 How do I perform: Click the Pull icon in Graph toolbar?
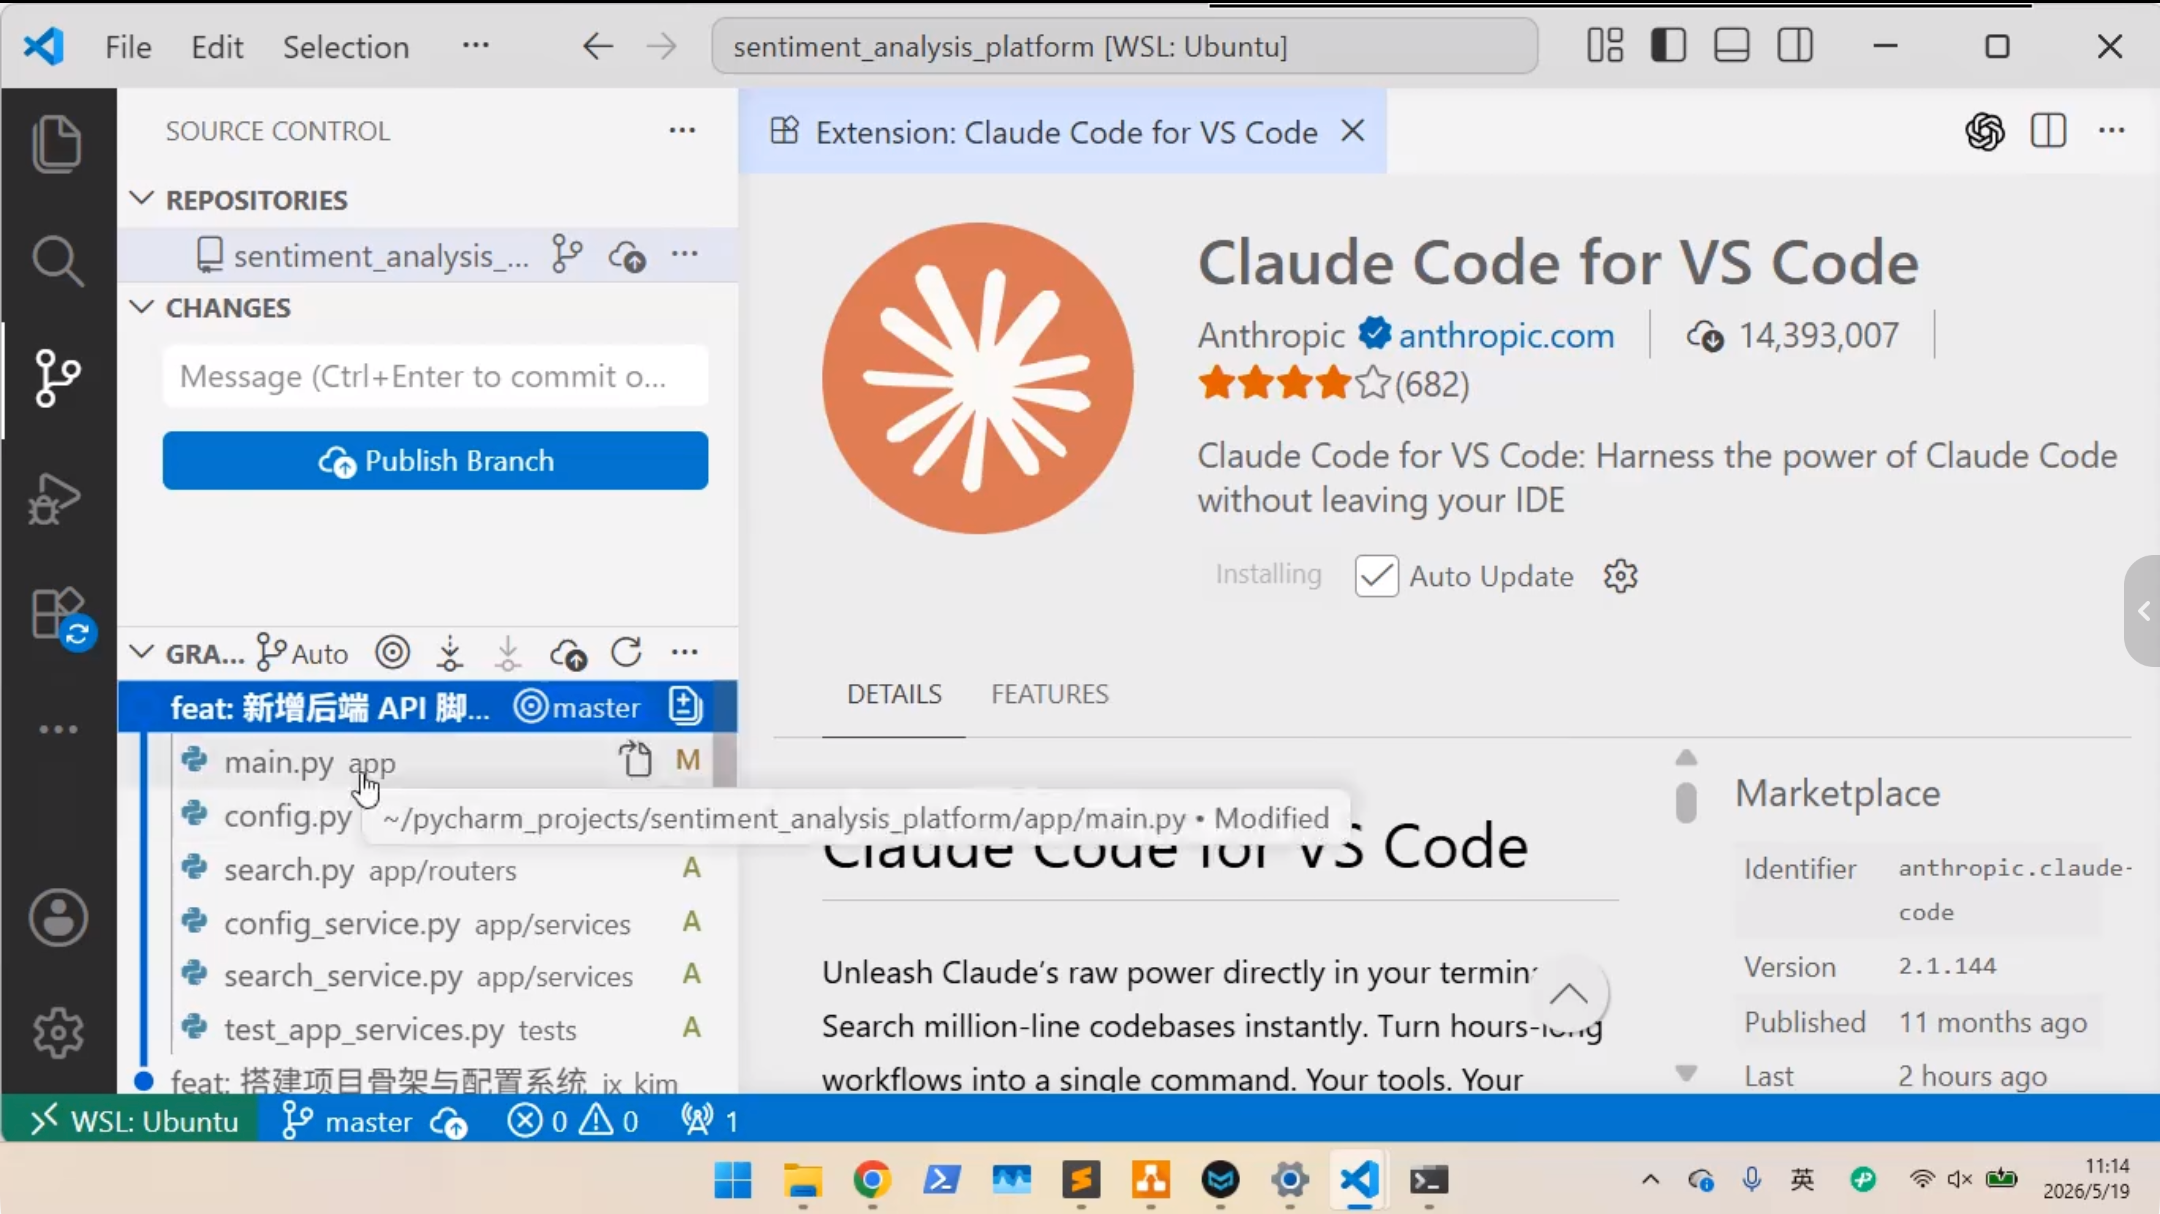click(x=508, y=653)
